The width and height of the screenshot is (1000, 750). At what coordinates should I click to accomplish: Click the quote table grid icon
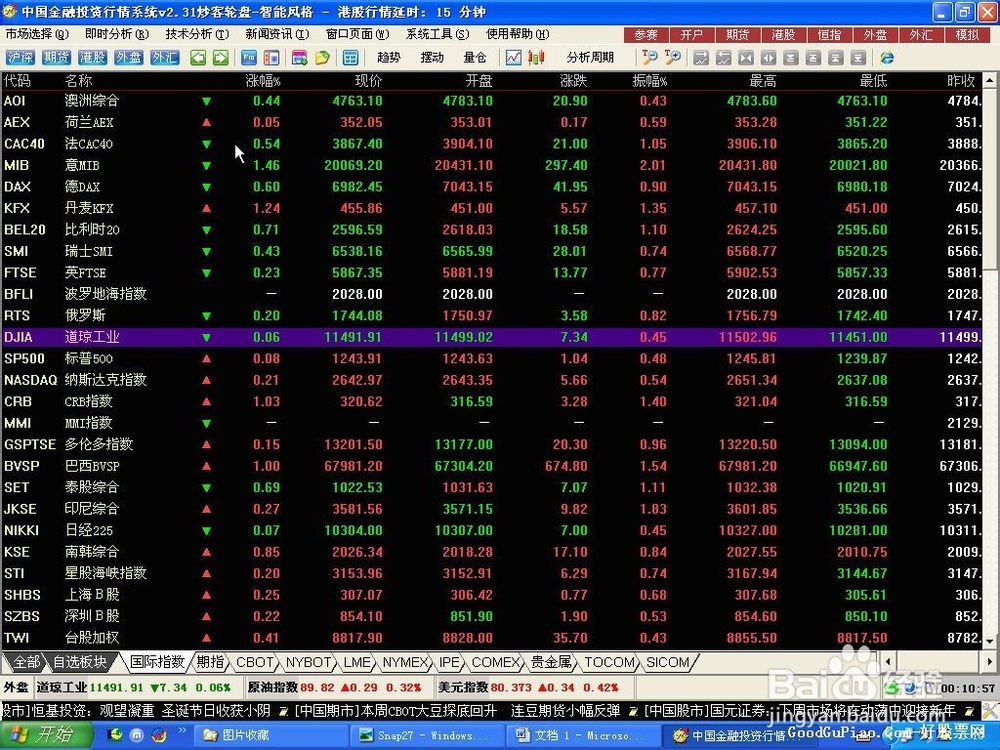[x=350, y=58]
